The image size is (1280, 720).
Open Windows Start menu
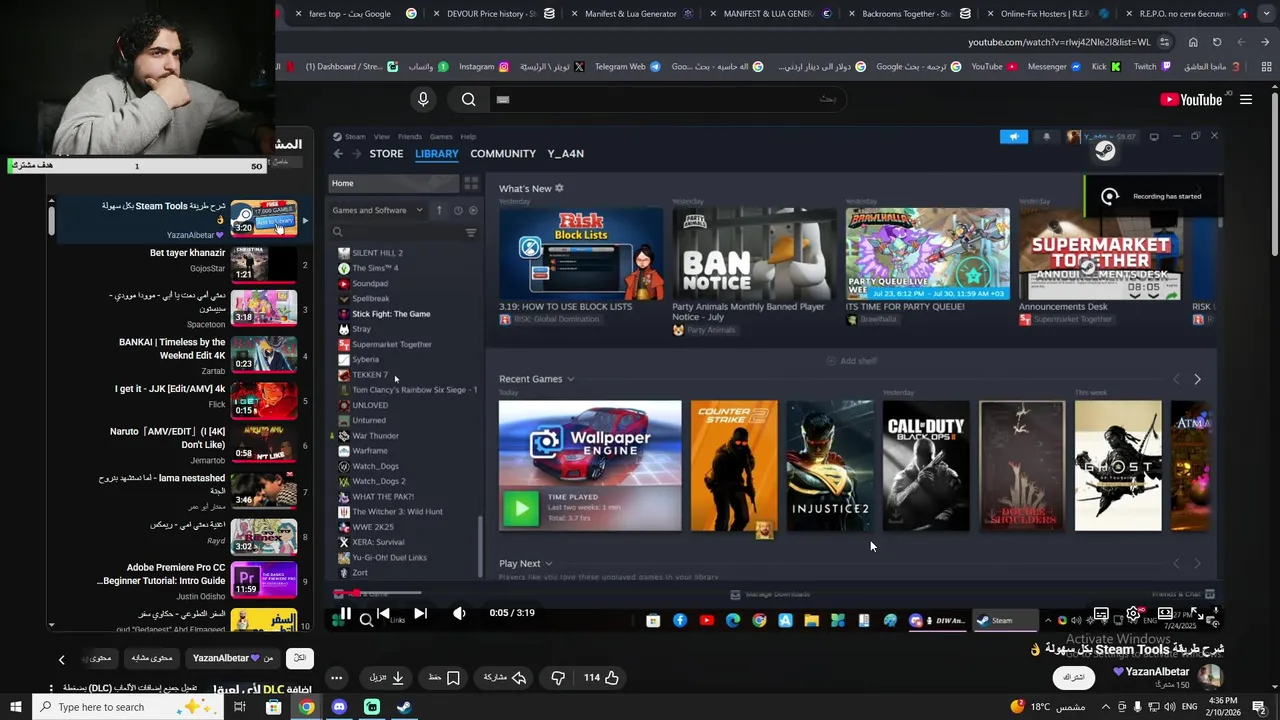[16, 707]
